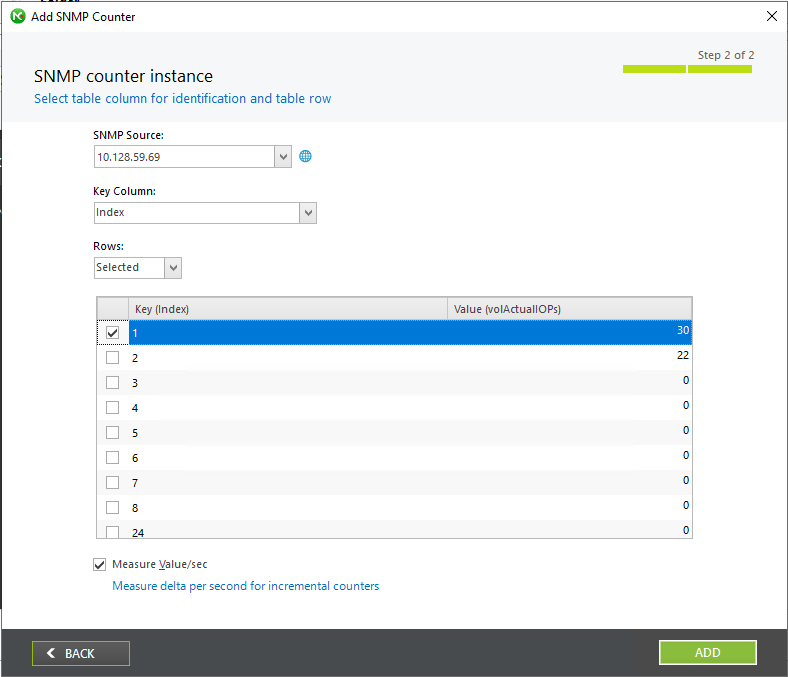Check the checkbox for row with key 3
This screenshot has width=788, height=677.
(113, 382)
